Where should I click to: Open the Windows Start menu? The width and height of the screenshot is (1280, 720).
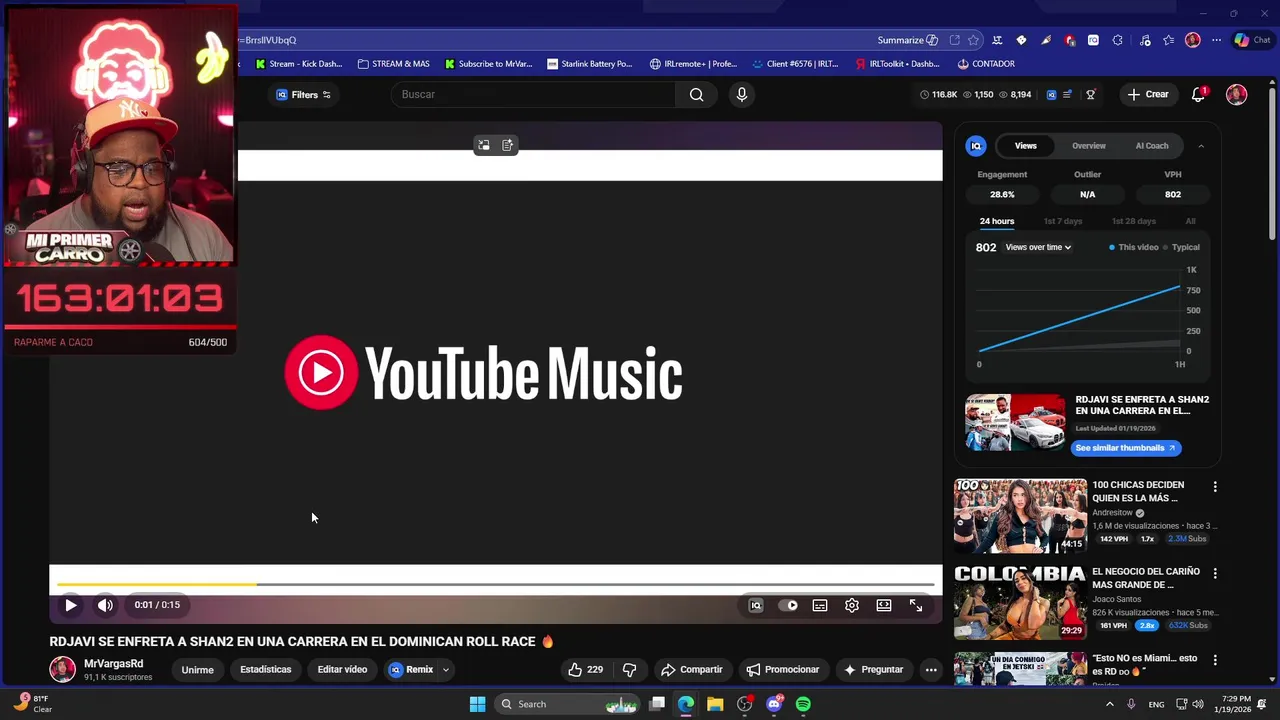coord(477,704)
